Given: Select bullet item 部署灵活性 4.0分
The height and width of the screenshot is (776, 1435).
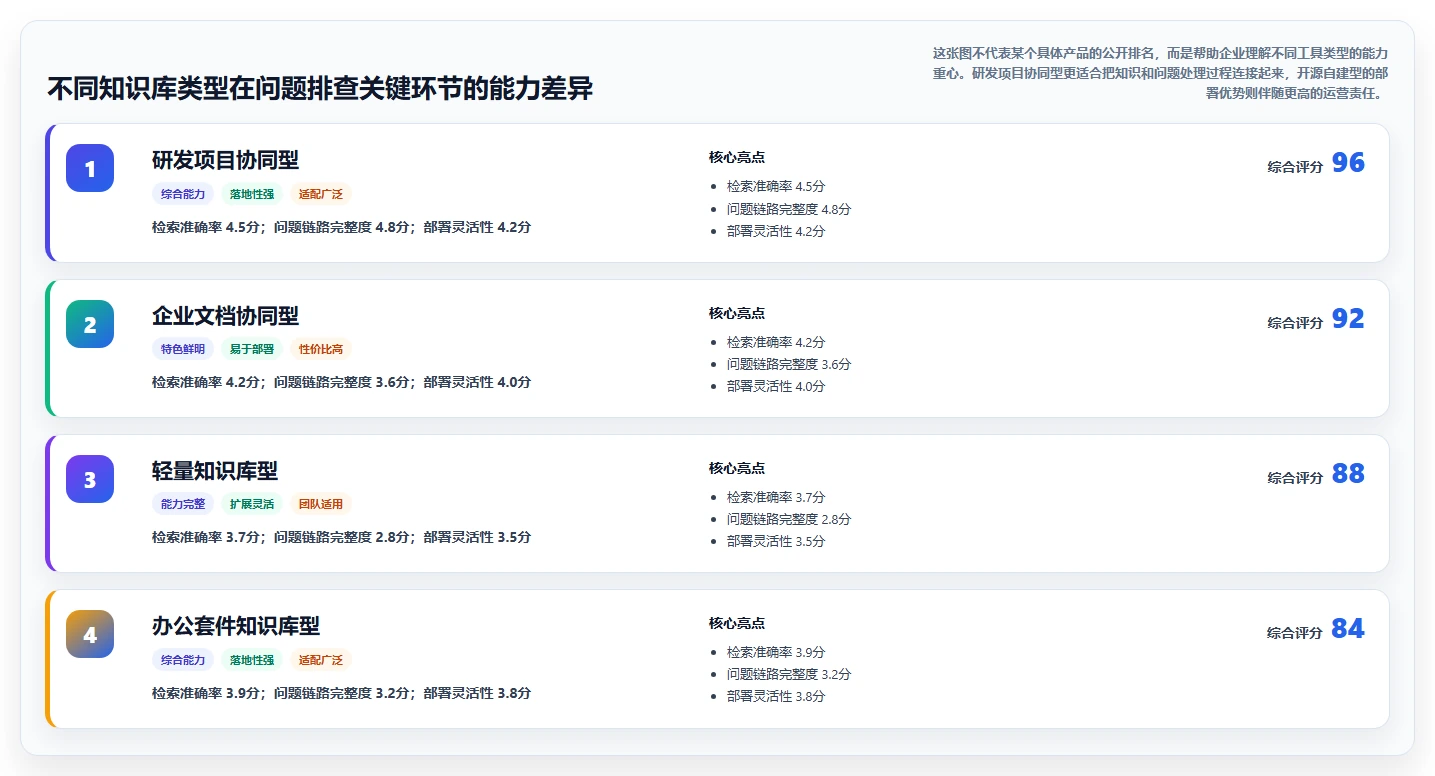Looking at the screenshot, I should (x=776, y=386).
